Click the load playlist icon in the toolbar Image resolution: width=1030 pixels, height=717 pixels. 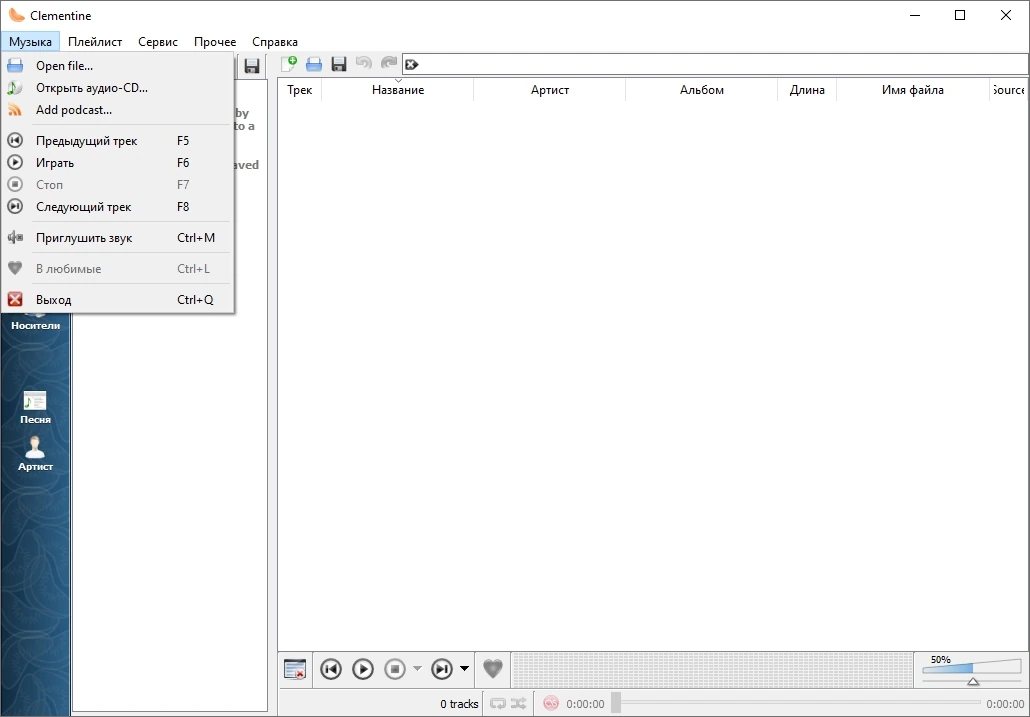(314, 64)
